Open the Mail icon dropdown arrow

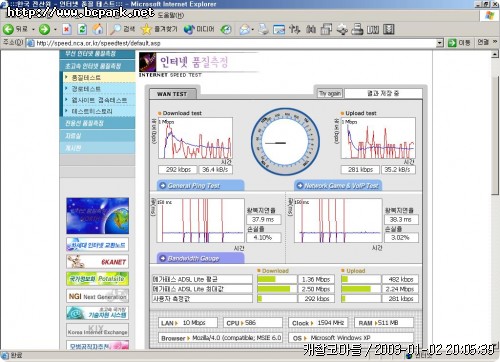pos(253,29)
